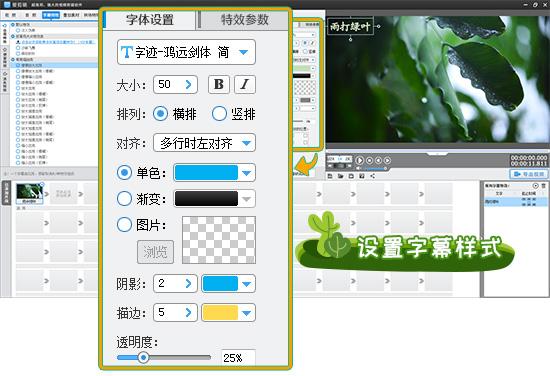Open the first vertical side tab on the left
Image resolution: width=550 pixels, height=376 pixels.
(5, 34)
